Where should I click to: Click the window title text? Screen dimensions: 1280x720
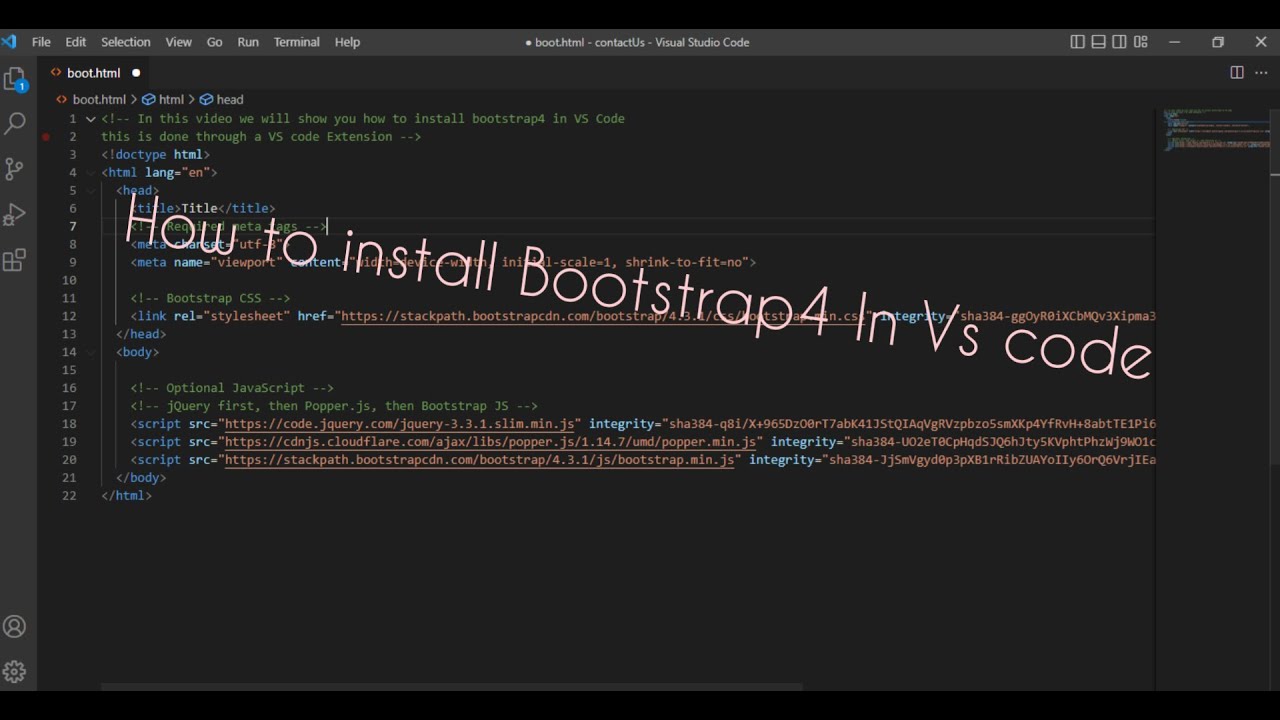click(x=637, y=42)
